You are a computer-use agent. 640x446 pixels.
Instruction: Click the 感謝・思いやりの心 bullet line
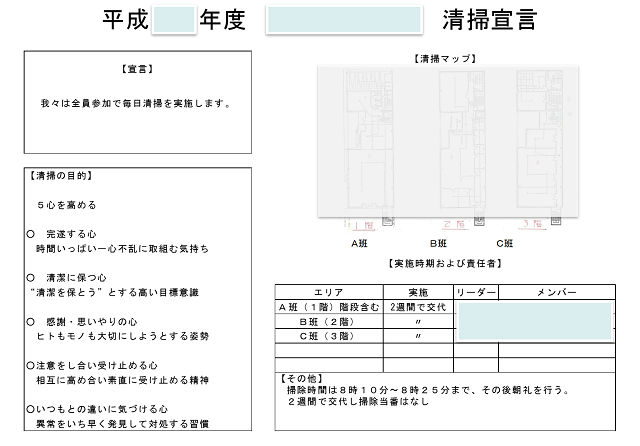[82, 322]
